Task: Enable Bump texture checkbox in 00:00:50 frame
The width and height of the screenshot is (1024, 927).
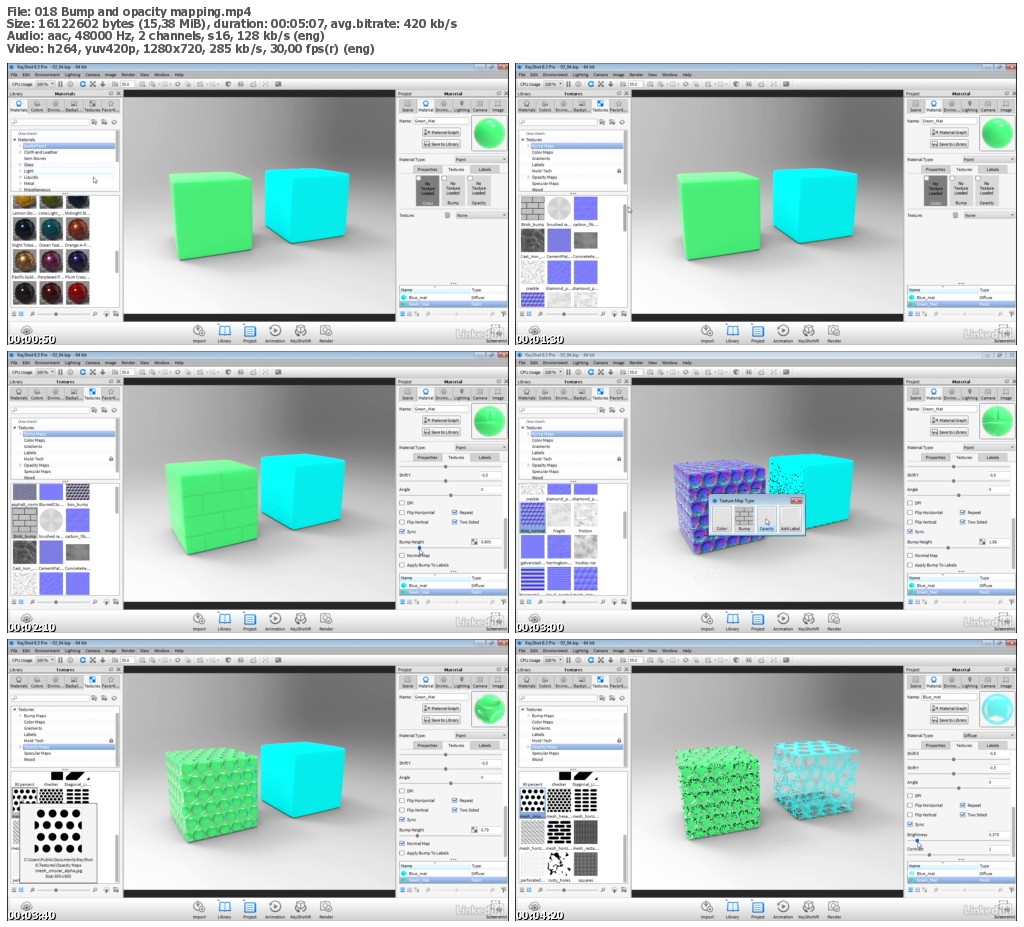Action: tap(444, 178)
